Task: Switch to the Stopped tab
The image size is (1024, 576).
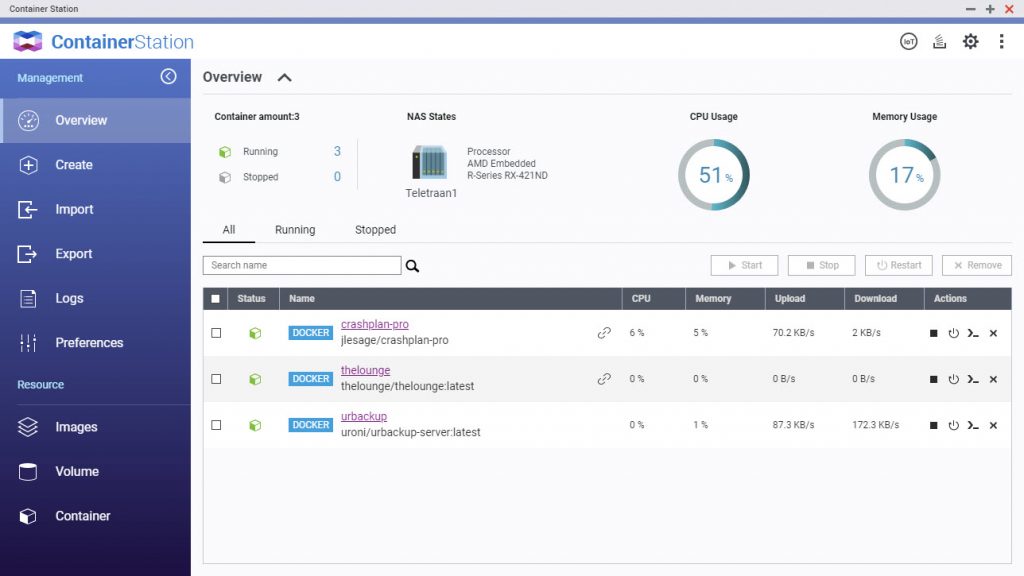Action: click(376, 230)
